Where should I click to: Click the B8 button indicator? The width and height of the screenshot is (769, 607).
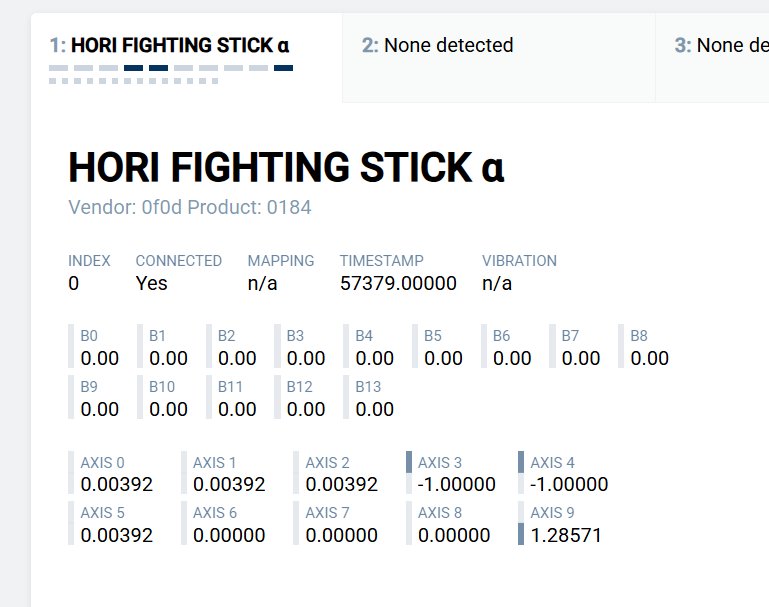(x=649, y=358)
